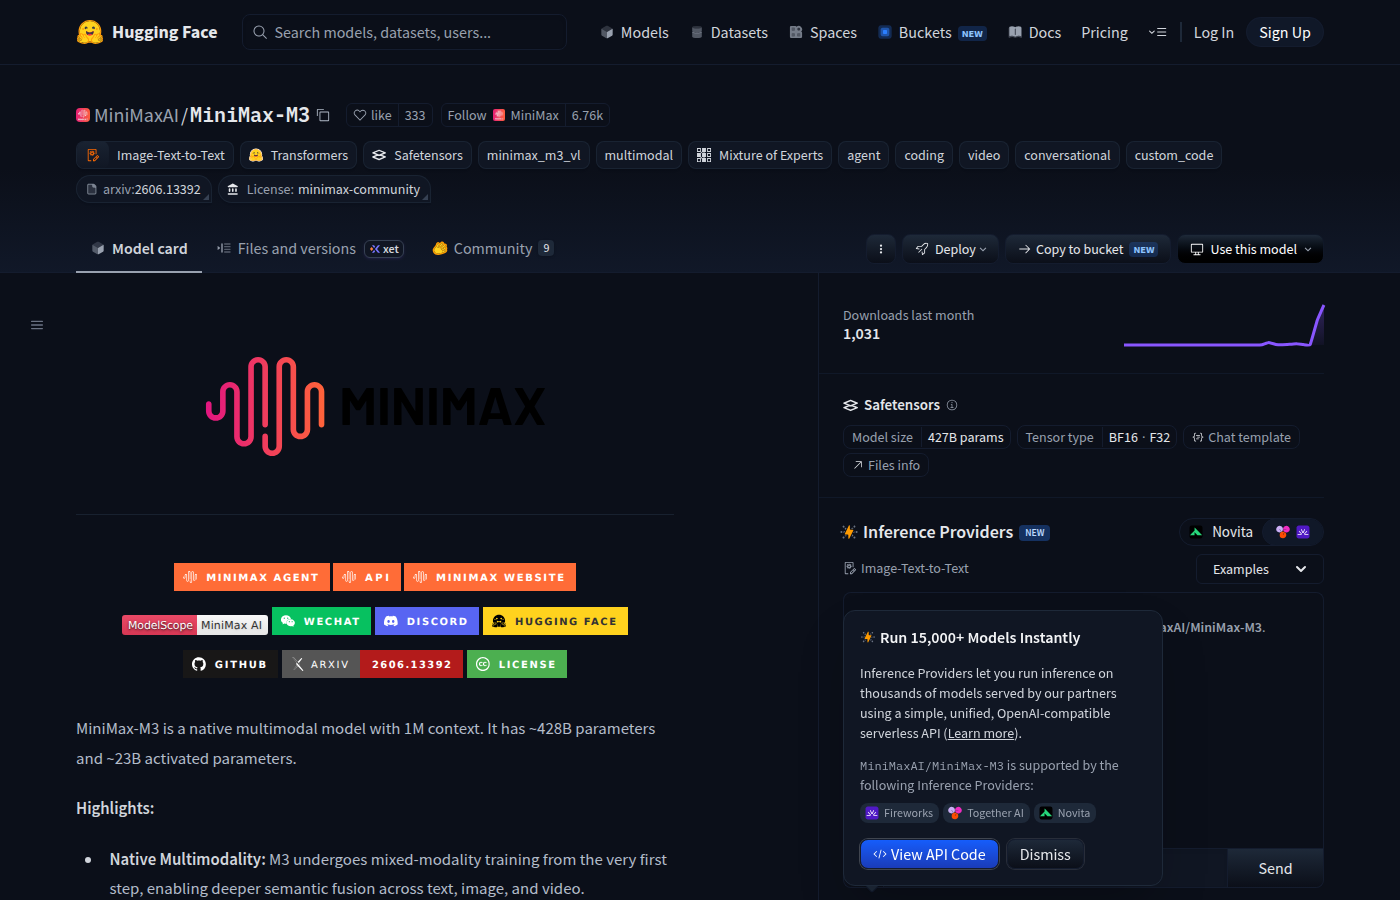1400x900 pixels.
Task: Click Copy to bucket button
Action: click(x=1087, y=249)
